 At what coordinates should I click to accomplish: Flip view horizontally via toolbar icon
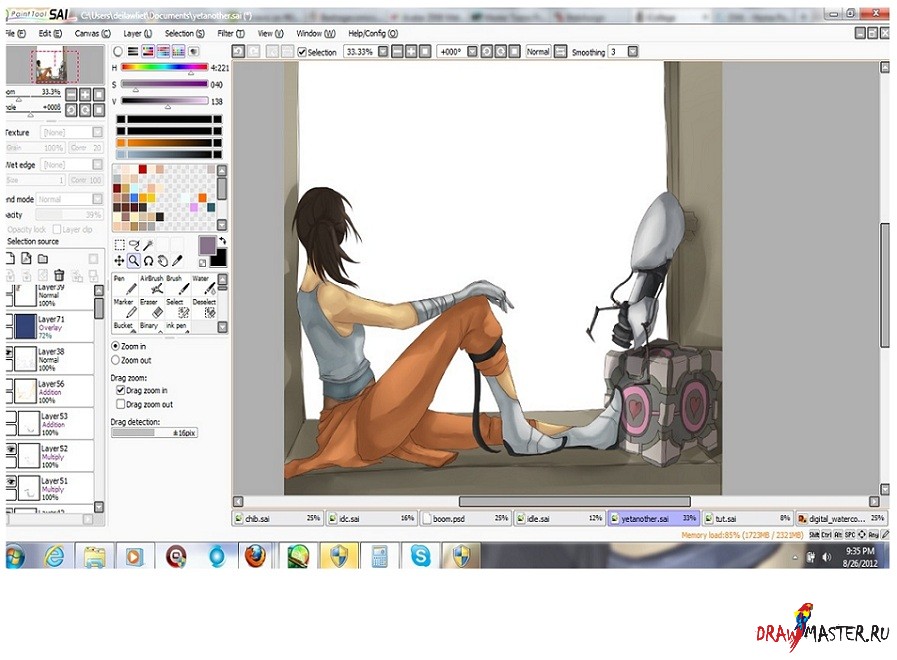click(x=561, y=51)
